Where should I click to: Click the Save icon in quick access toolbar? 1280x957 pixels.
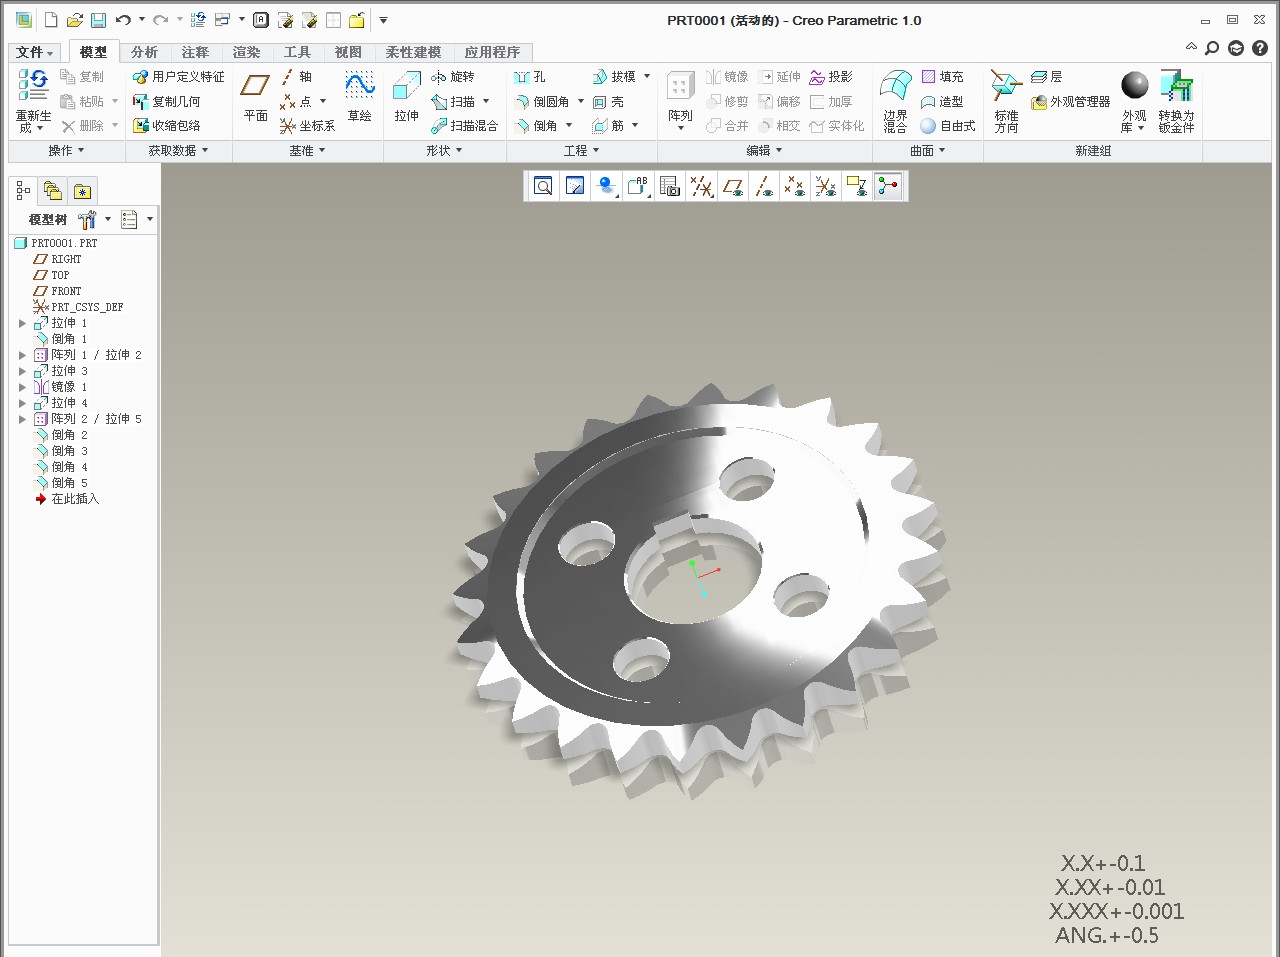98,20
